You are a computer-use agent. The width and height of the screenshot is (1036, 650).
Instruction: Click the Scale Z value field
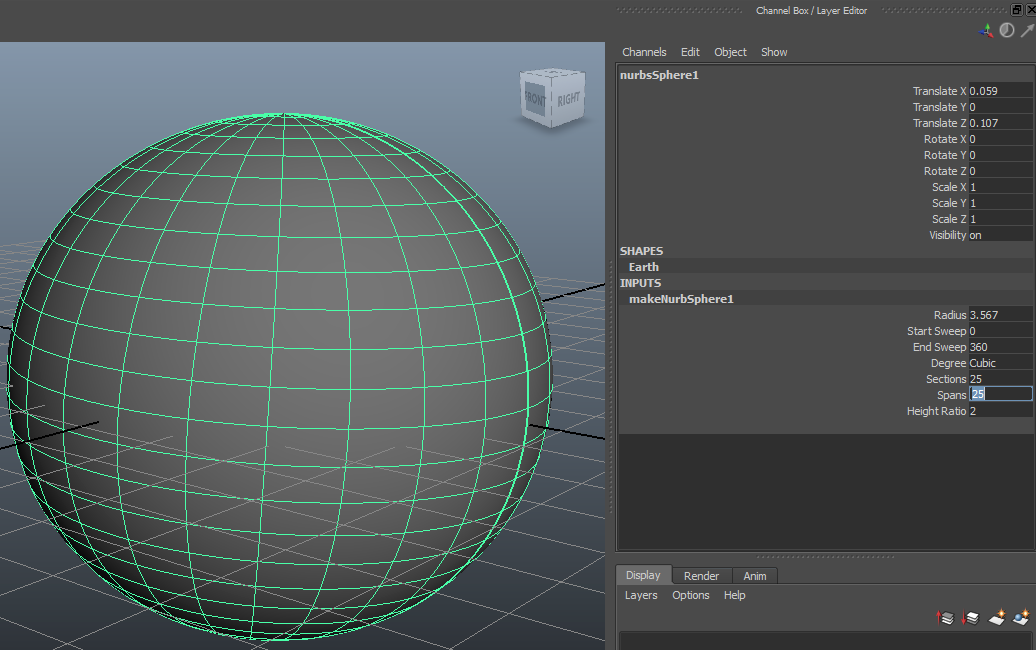(x=1000, y=219)
